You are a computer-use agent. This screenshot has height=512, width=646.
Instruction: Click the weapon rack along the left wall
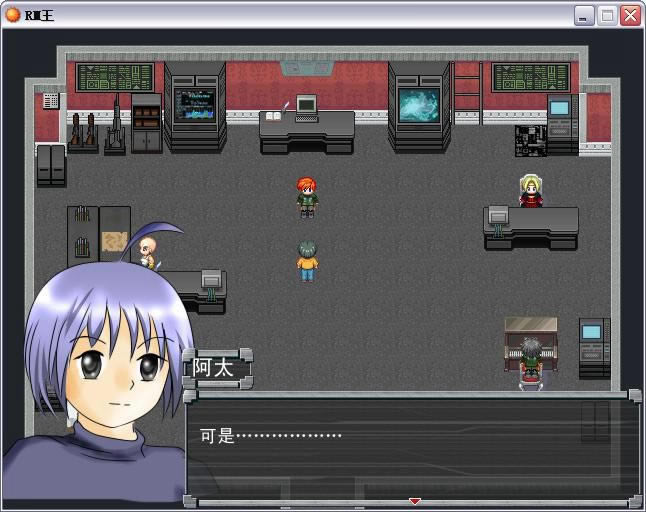[98, 130]
